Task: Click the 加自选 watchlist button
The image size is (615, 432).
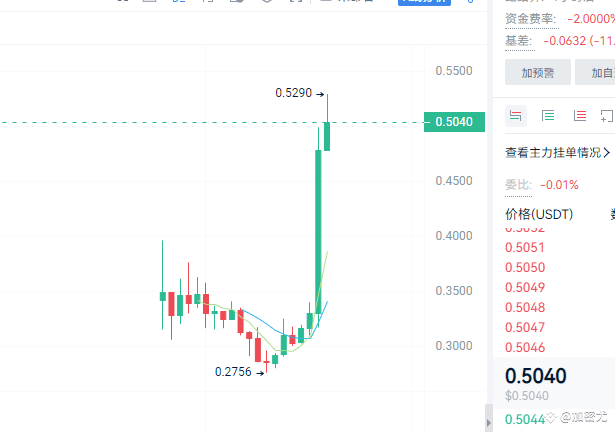Action: pyautogui.click(x=595, y=72)
